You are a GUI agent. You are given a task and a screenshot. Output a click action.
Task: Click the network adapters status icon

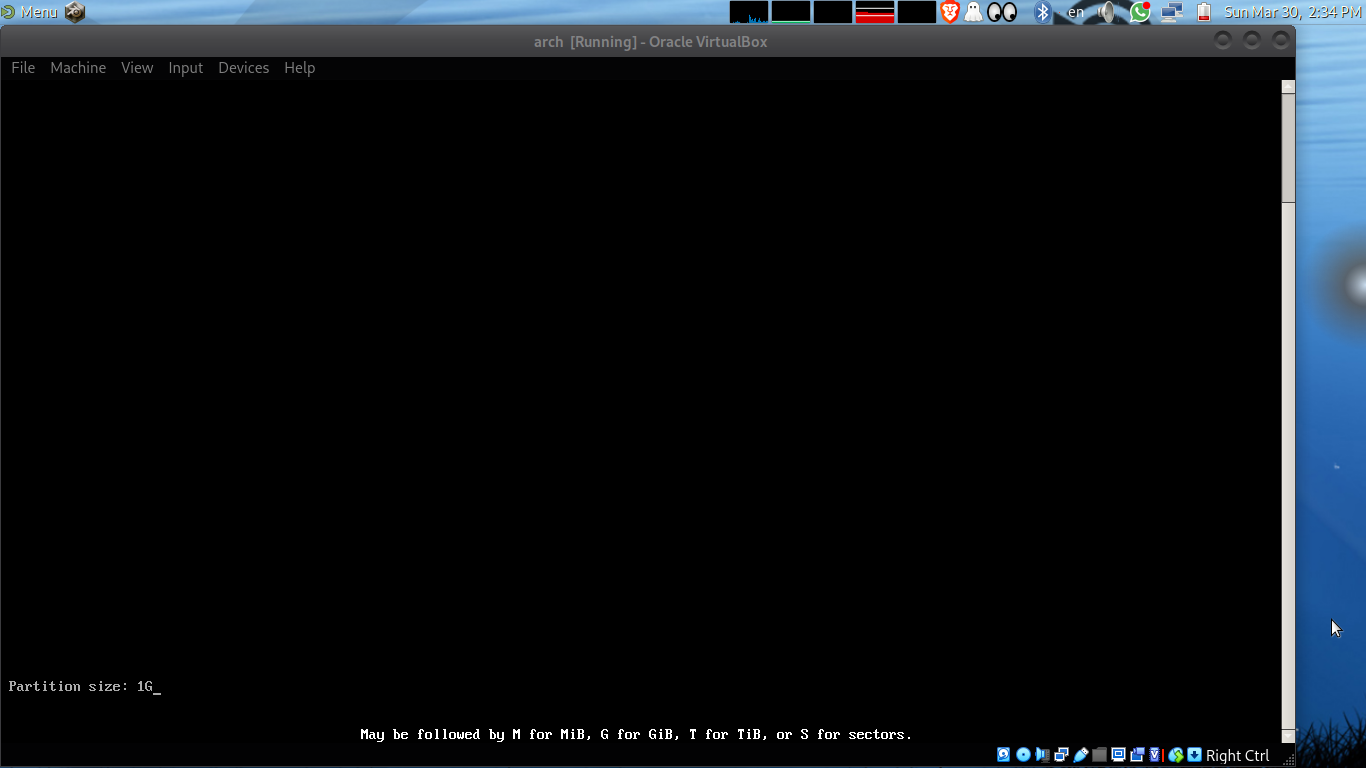(1061, 755)
